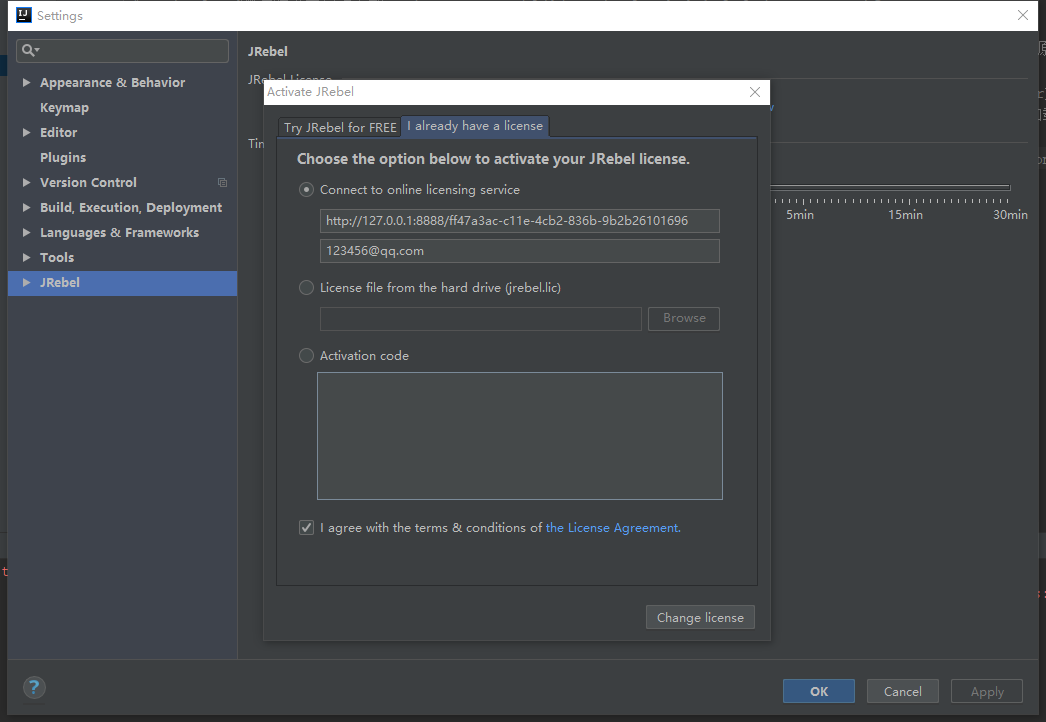Click the license file path field
The width and height of the screenshot is (1046, 722).
click(x=480, y=318)
